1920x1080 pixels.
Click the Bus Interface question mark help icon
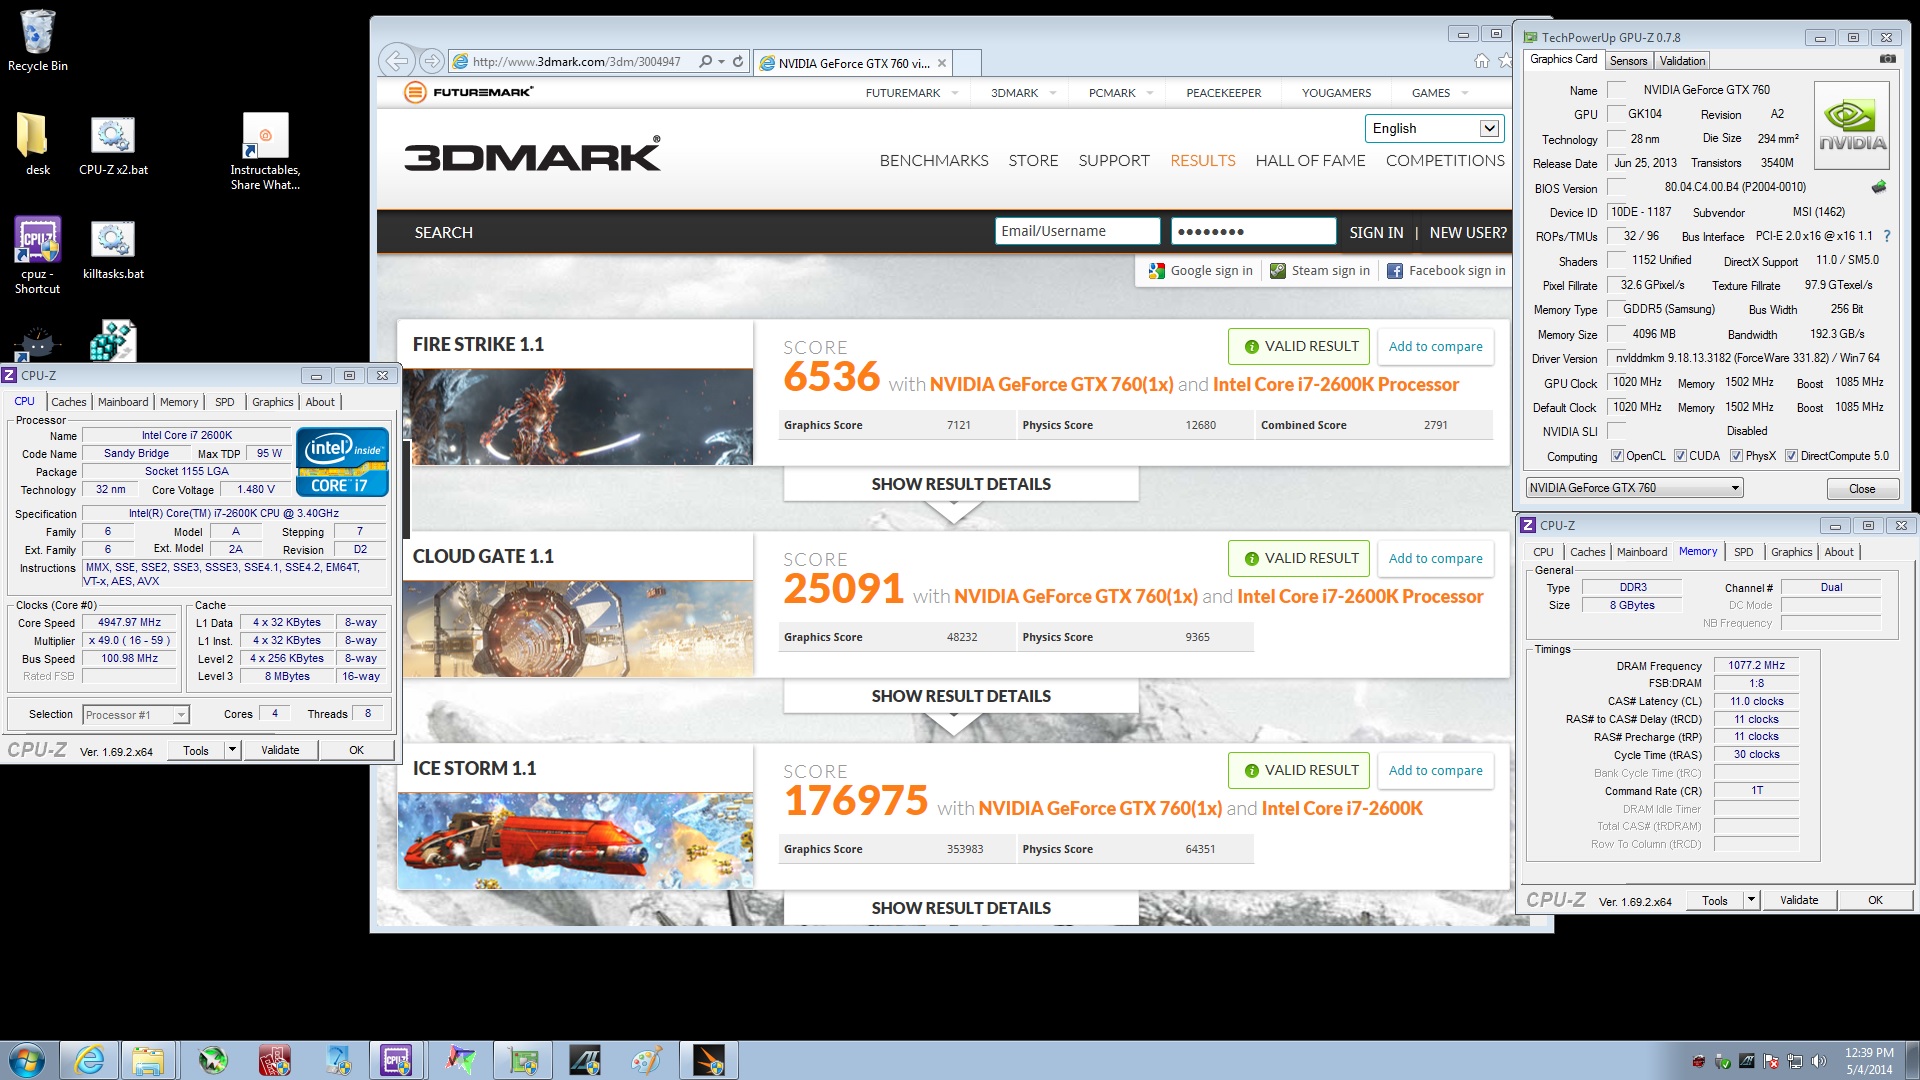[1887, 236]
